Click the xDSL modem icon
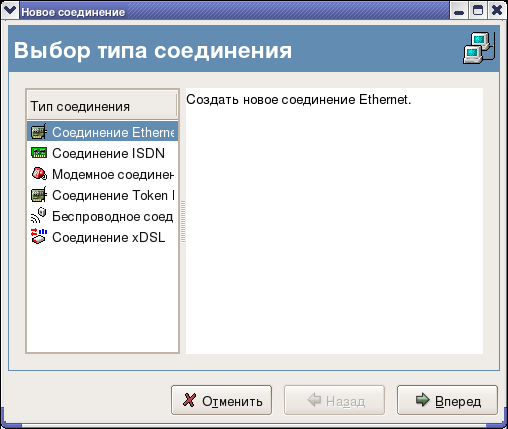This screenshot has width=508, height=429. tap(39, 236)
